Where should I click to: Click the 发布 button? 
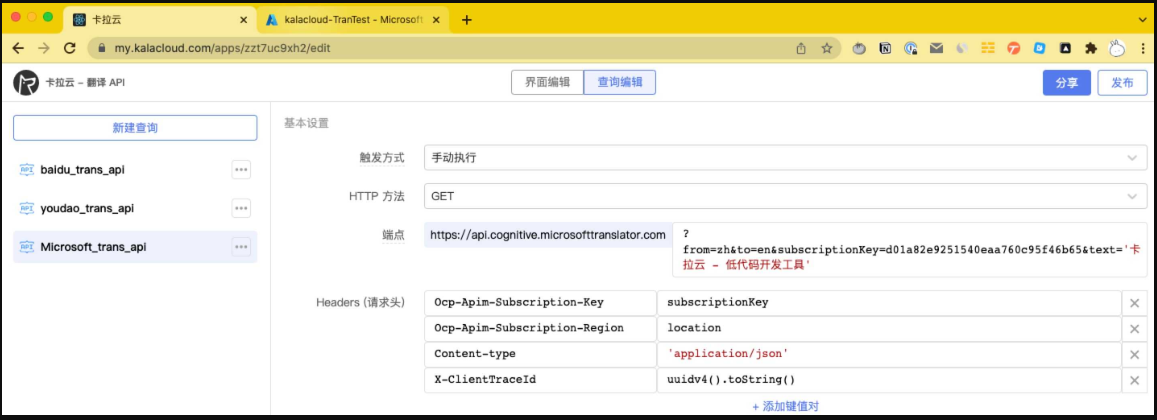click(1122, 83)
